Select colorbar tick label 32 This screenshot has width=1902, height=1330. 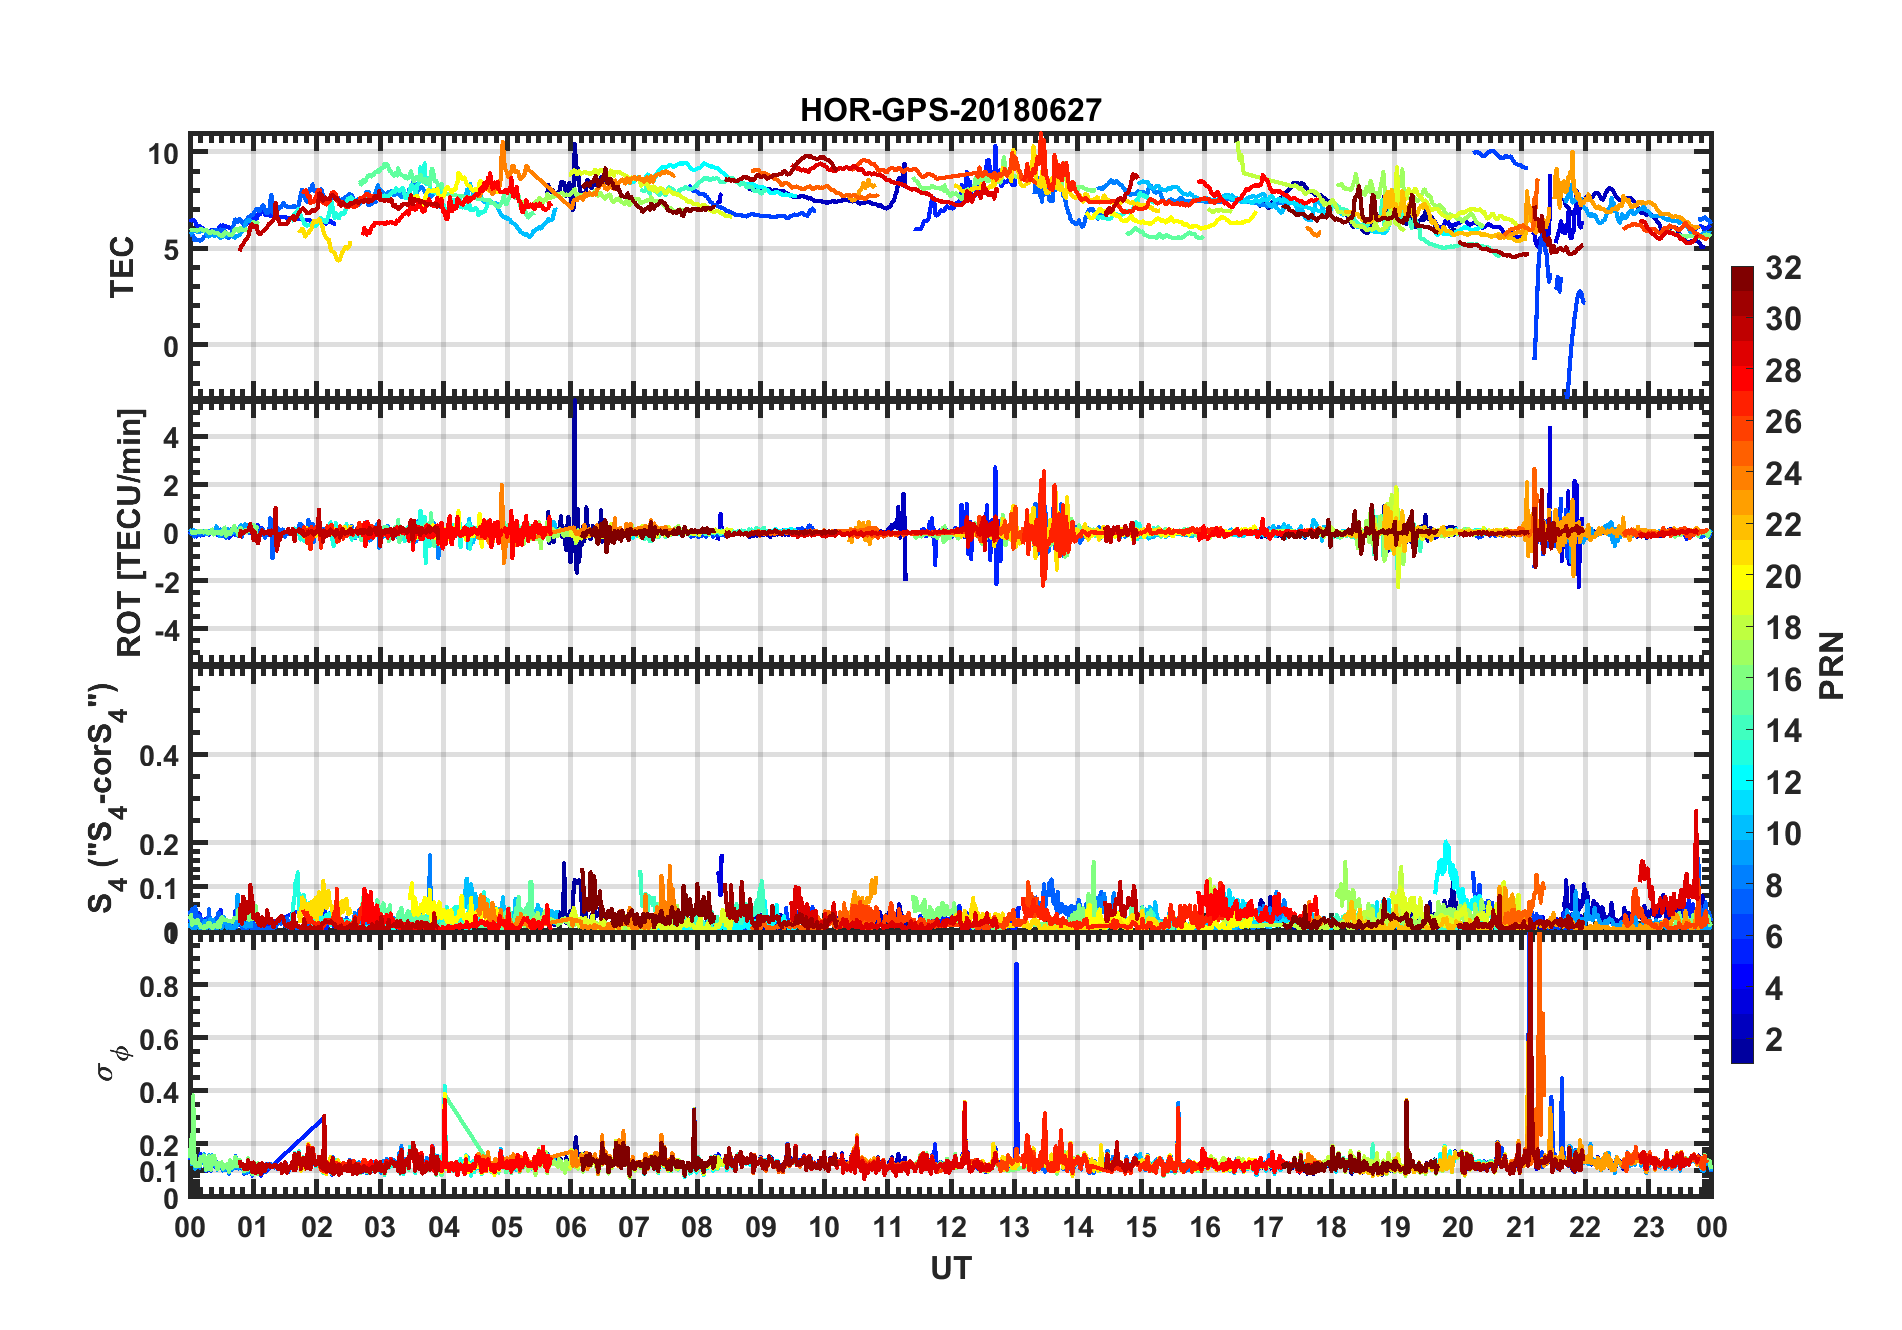(1783, 268)
